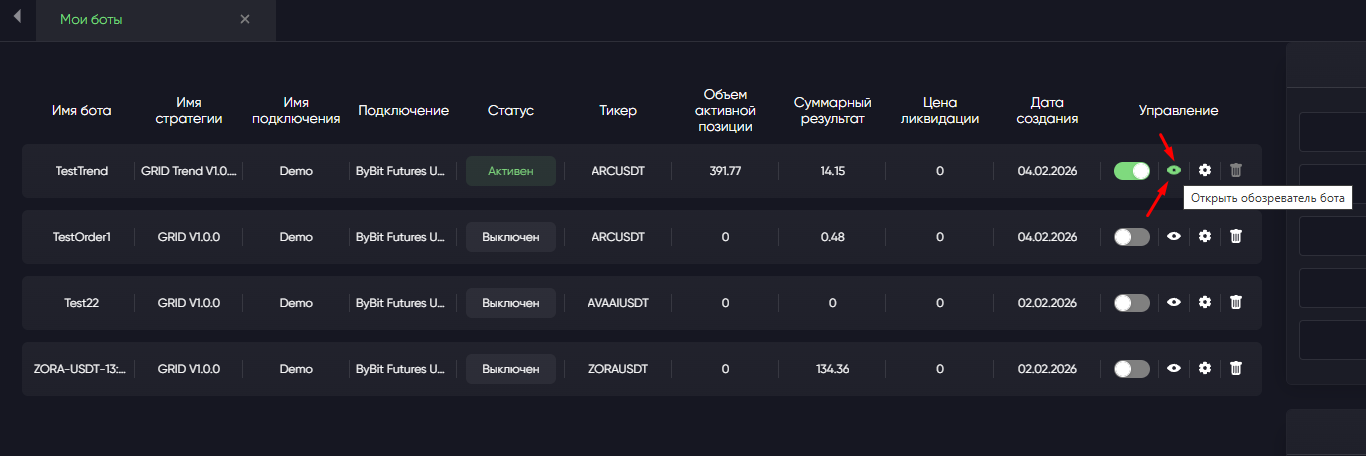Click the Активен status of TestTrend

510,171
